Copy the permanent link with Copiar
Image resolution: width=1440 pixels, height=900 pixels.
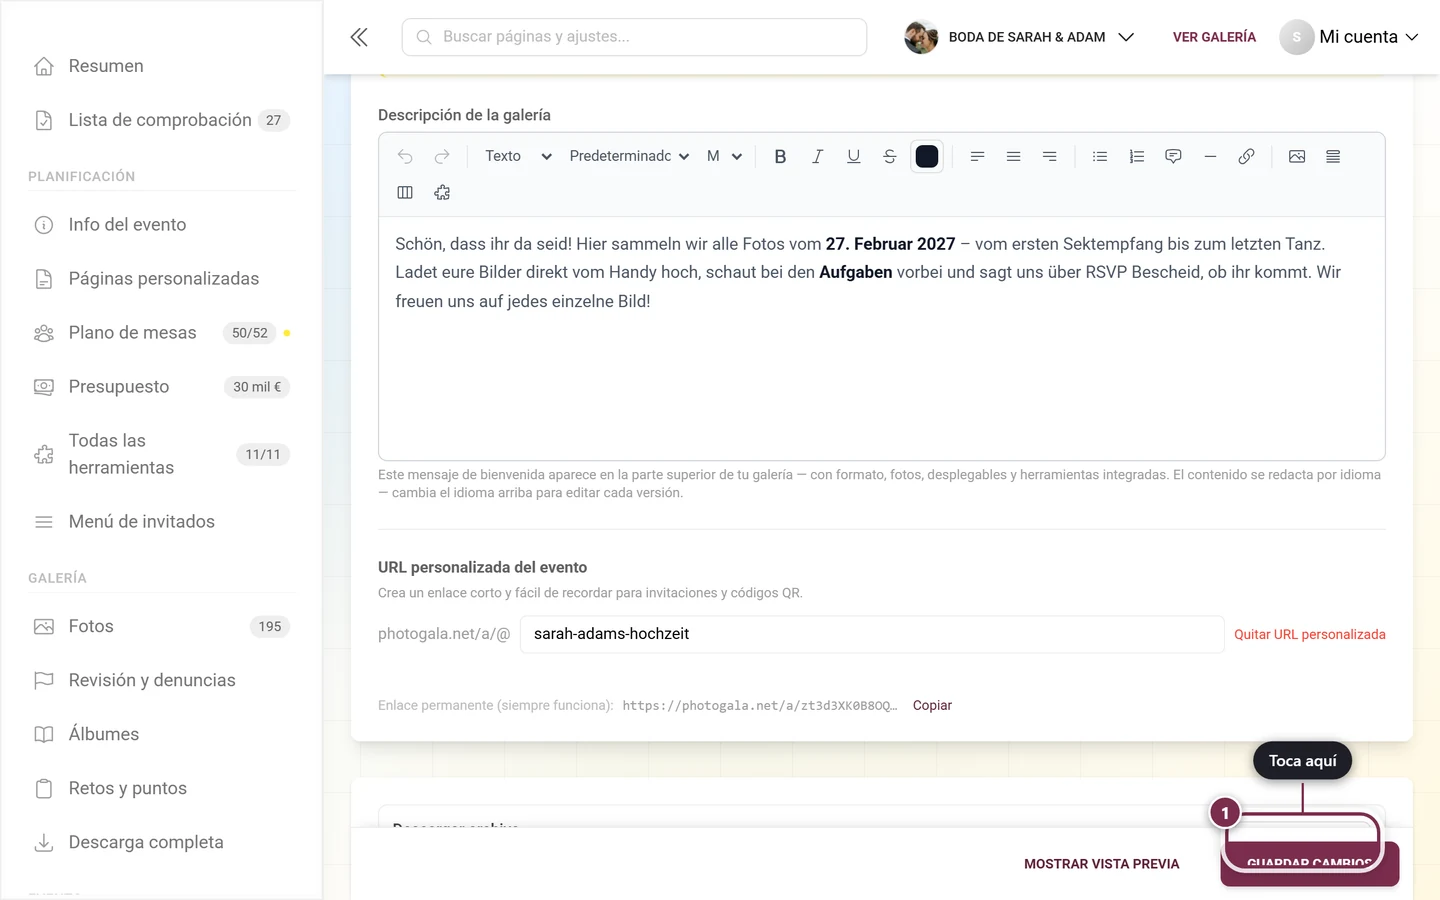(x=932, y=705)
